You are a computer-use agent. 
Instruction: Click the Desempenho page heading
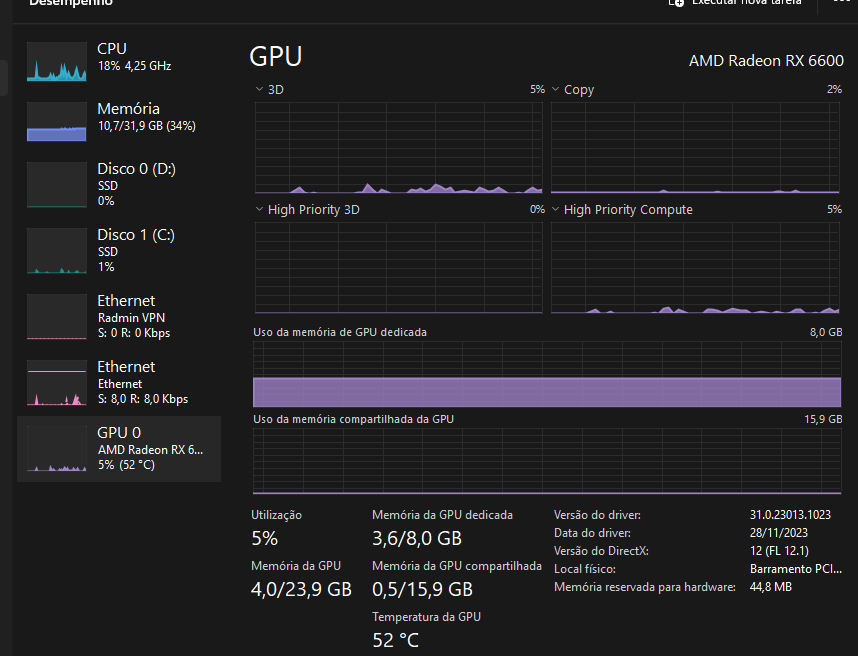71,3
